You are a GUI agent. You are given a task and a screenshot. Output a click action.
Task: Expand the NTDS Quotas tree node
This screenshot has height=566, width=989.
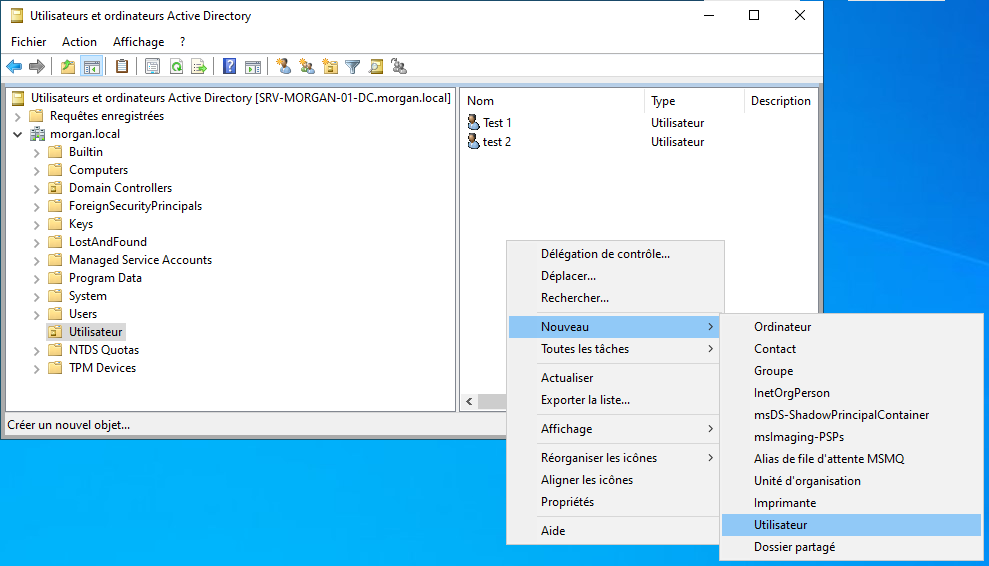pos(37,350)
